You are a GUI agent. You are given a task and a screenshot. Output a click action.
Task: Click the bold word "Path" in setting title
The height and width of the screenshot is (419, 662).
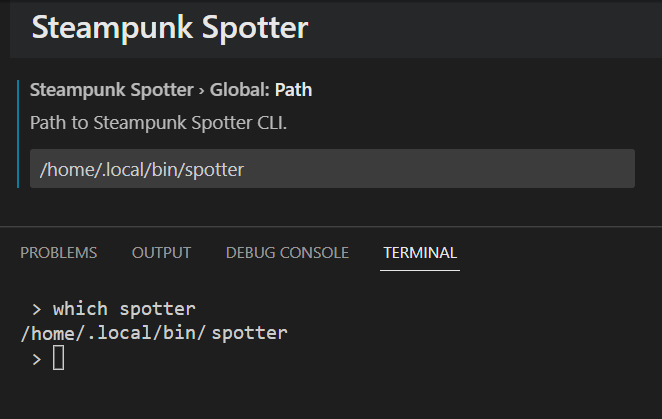tap(293, 90)
